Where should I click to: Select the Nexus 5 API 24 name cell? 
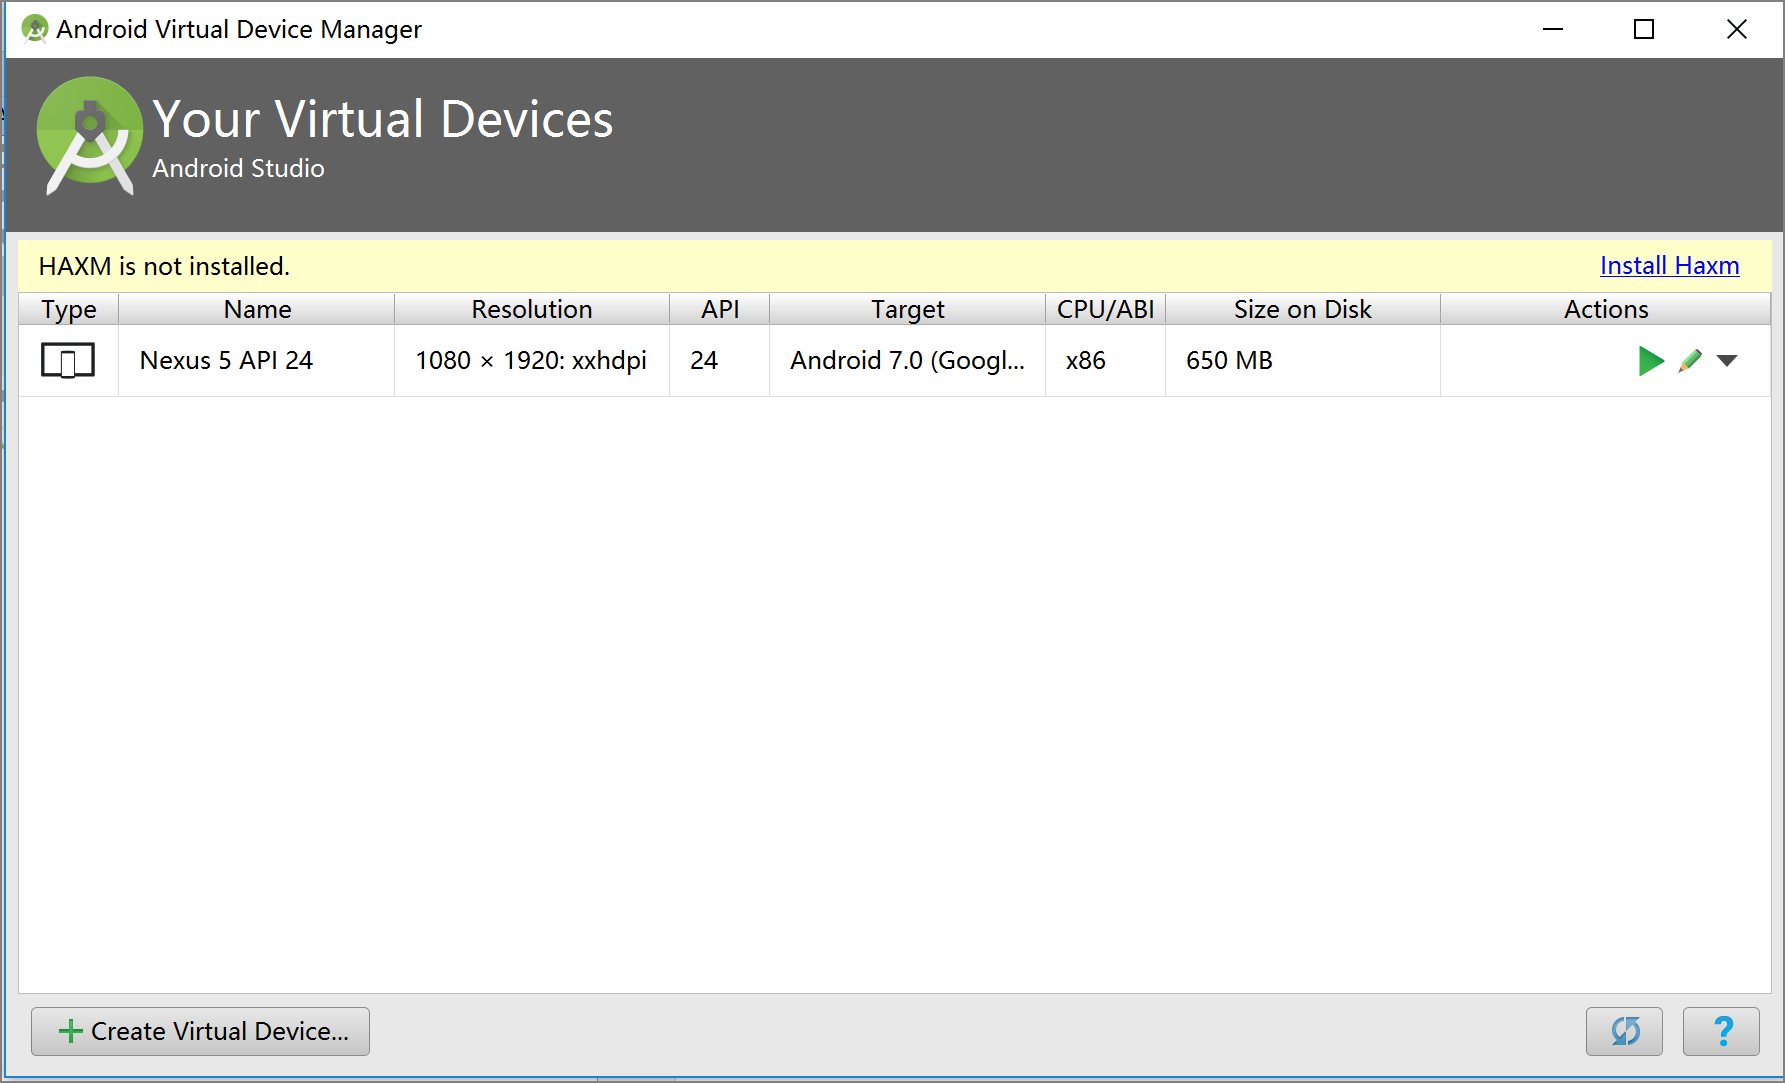coord(257,361)
